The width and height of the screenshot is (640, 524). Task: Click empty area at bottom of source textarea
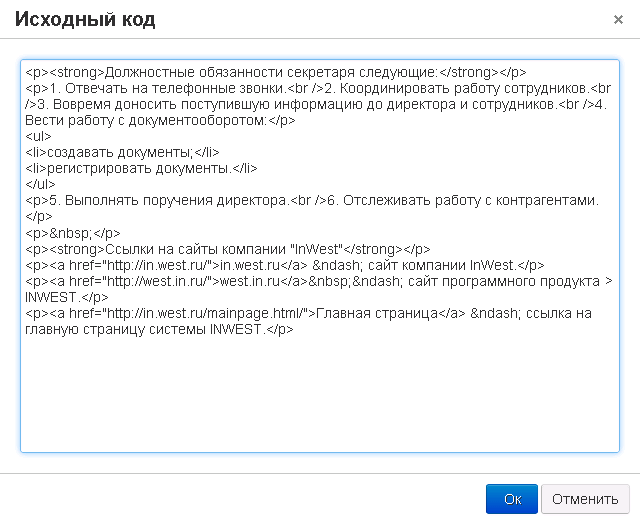(x=320, y=400)
